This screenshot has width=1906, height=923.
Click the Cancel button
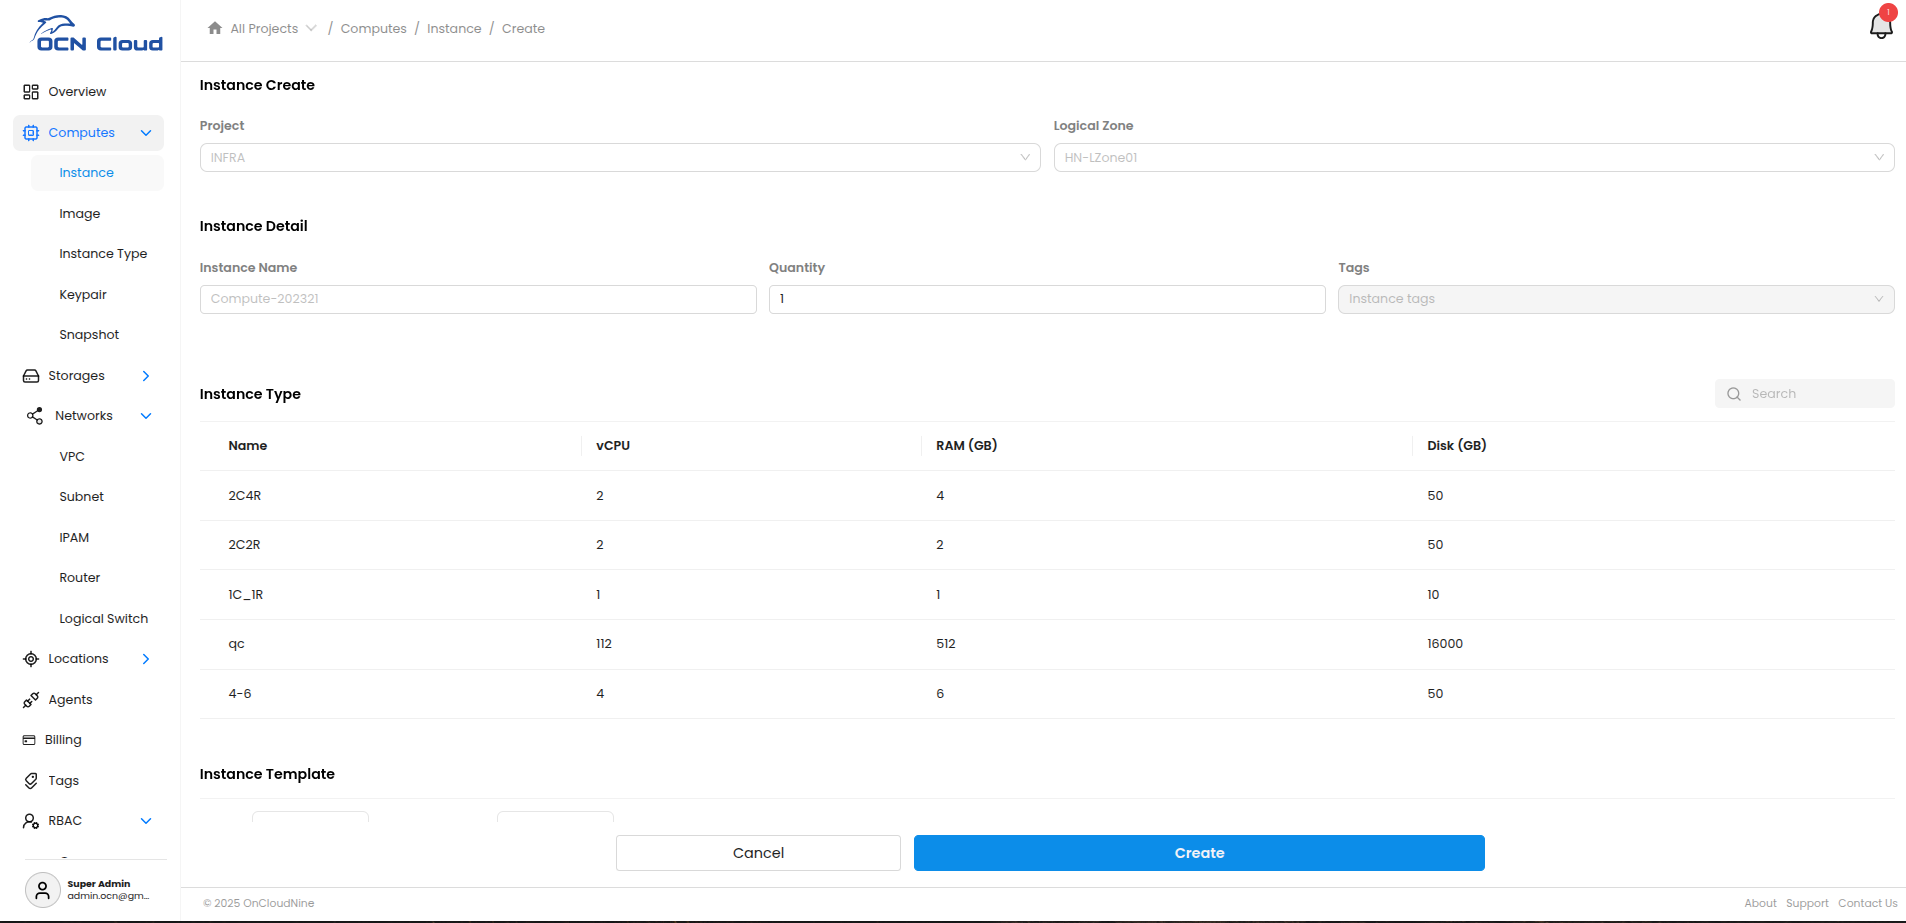click(758, 853)
